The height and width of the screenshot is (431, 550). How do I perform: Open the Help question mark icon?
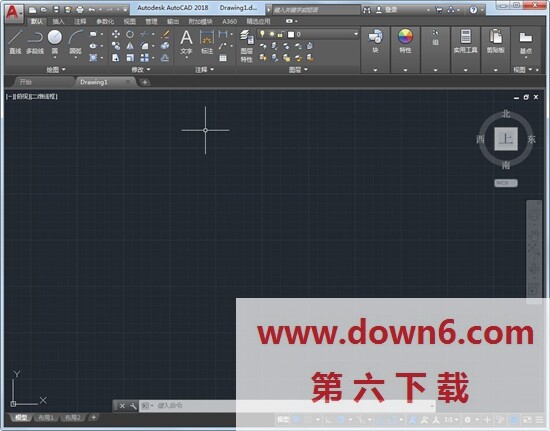click(473, 10)
